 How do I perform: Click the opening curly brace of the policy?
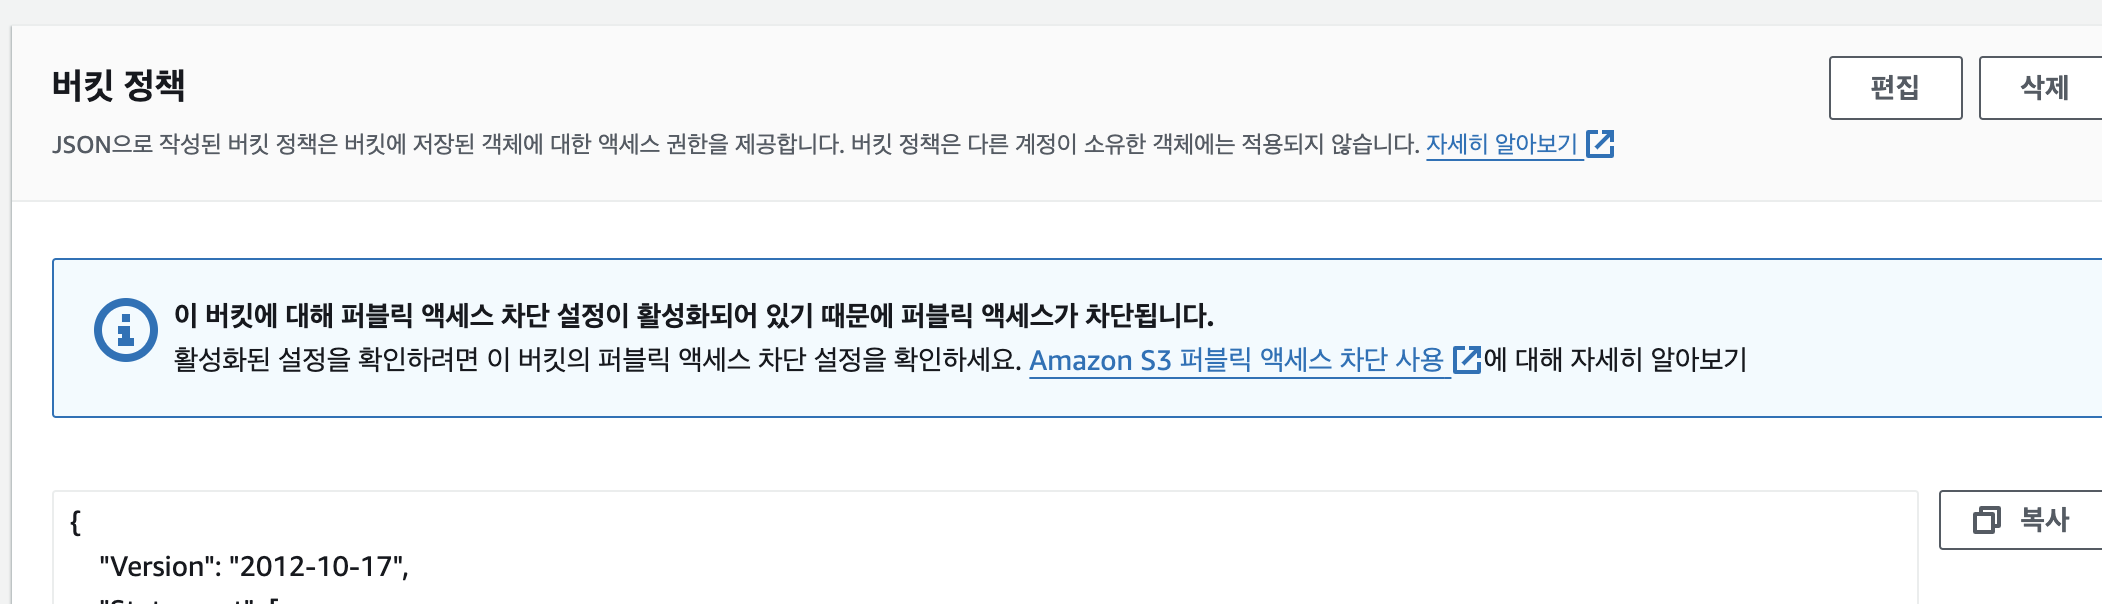75,522
